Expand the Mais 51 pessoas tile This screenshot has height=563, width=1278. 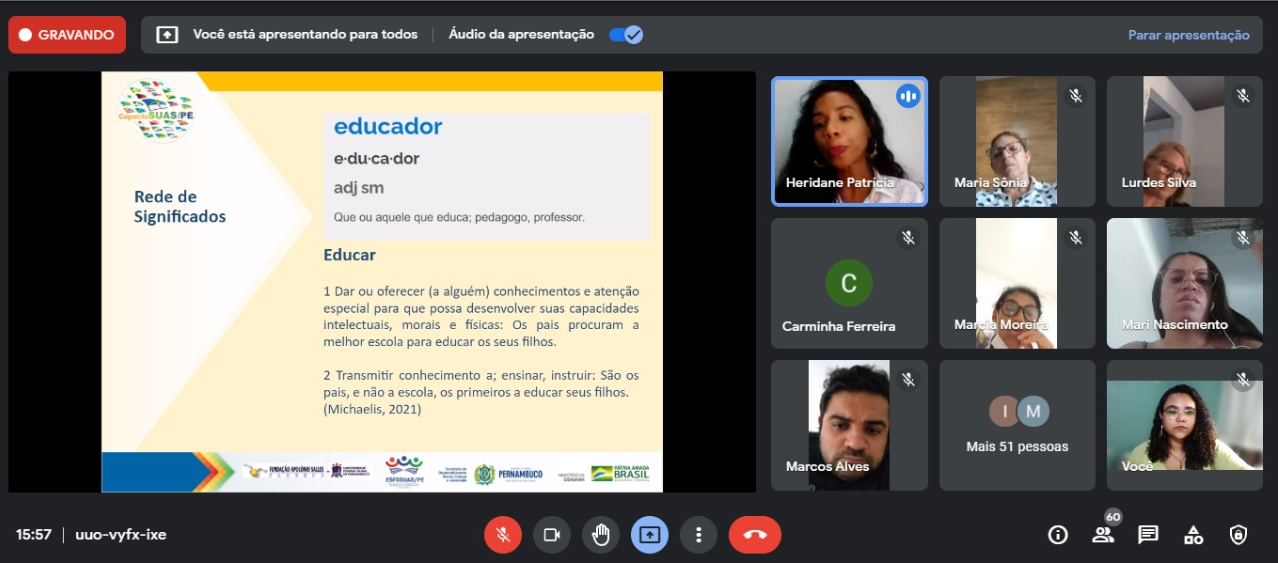point(1017,425)
